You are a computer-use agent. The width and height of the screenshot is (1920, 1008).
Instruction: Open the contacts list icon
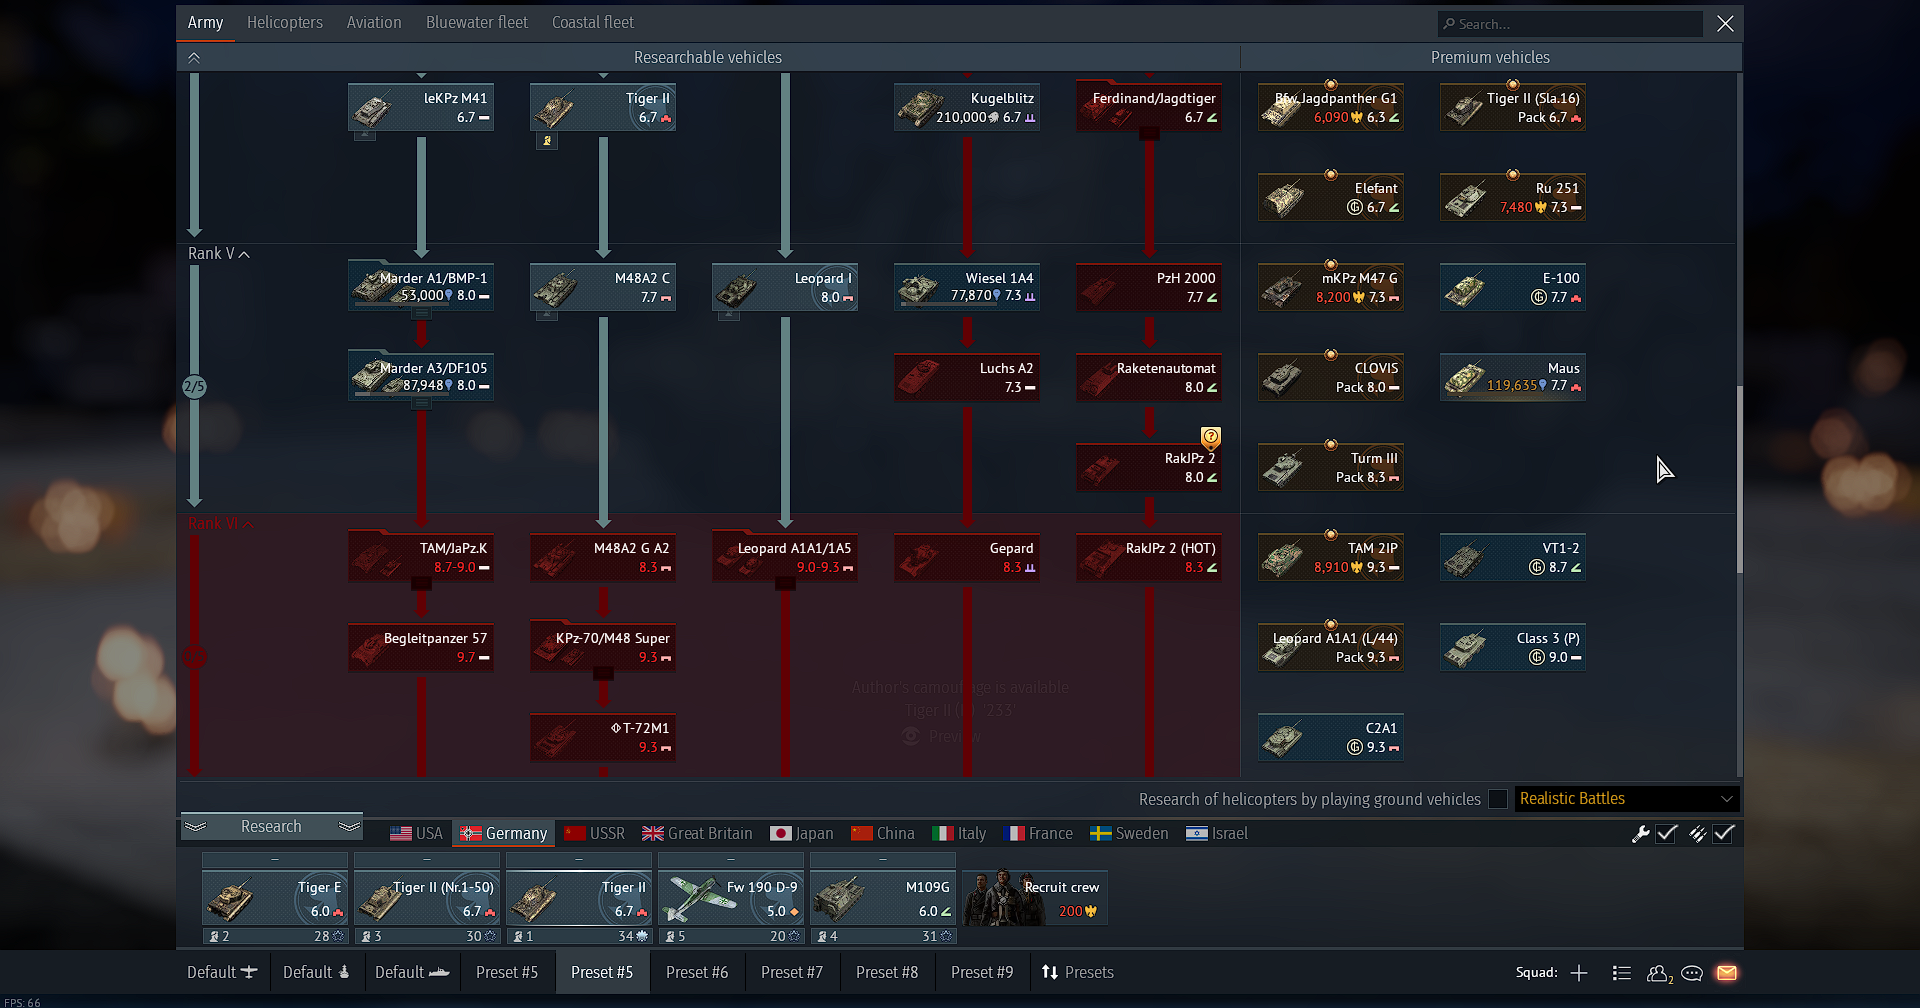(x=1659, y=973)
